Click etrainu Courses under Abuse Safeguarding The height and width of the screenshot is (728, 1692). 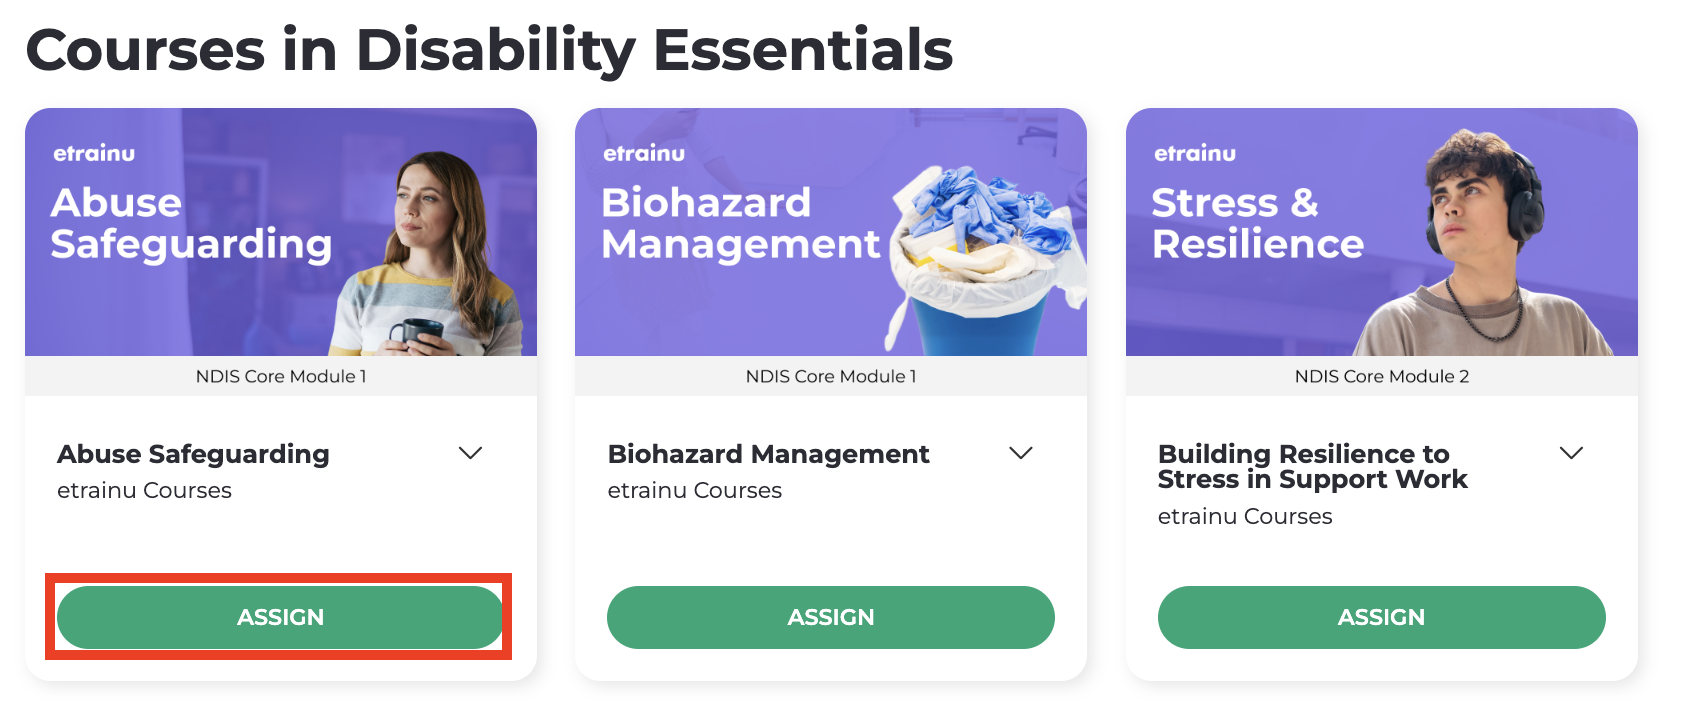(144, 490)
